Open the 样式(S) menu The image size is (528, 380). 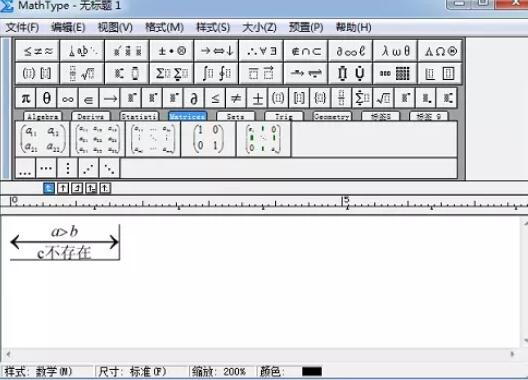click(x=213, y=27)
